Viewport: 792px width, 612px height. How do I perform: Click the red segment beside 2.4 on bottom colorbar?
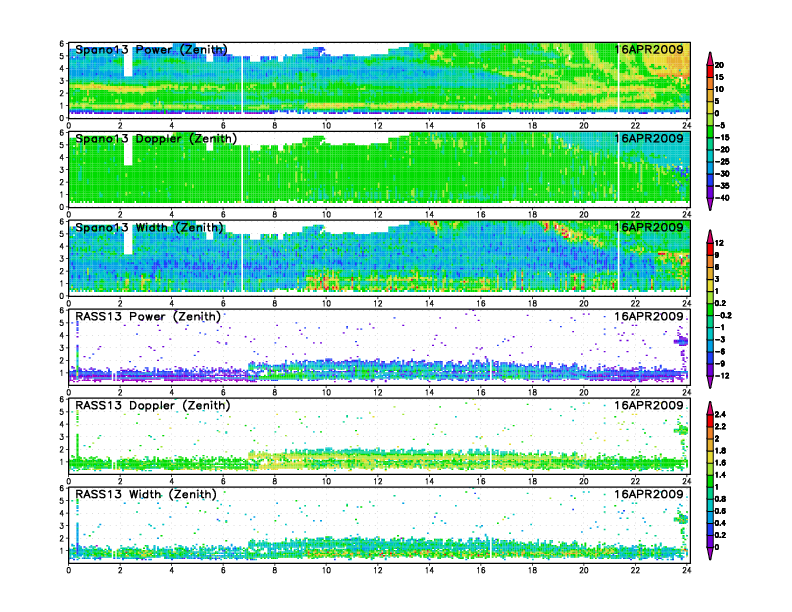(710, 420)
